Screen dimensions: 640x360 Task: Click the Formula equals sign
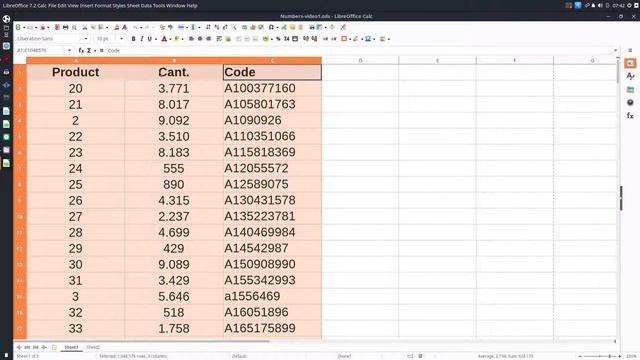tap(101, 50)
